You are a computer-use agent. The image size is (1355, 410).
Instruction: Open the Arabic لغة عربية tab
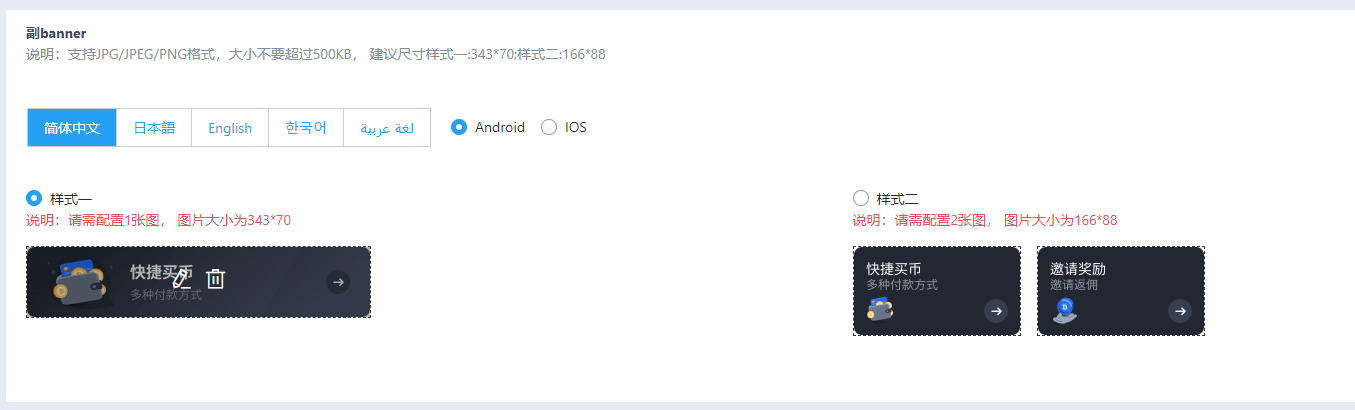coord(387,128)
